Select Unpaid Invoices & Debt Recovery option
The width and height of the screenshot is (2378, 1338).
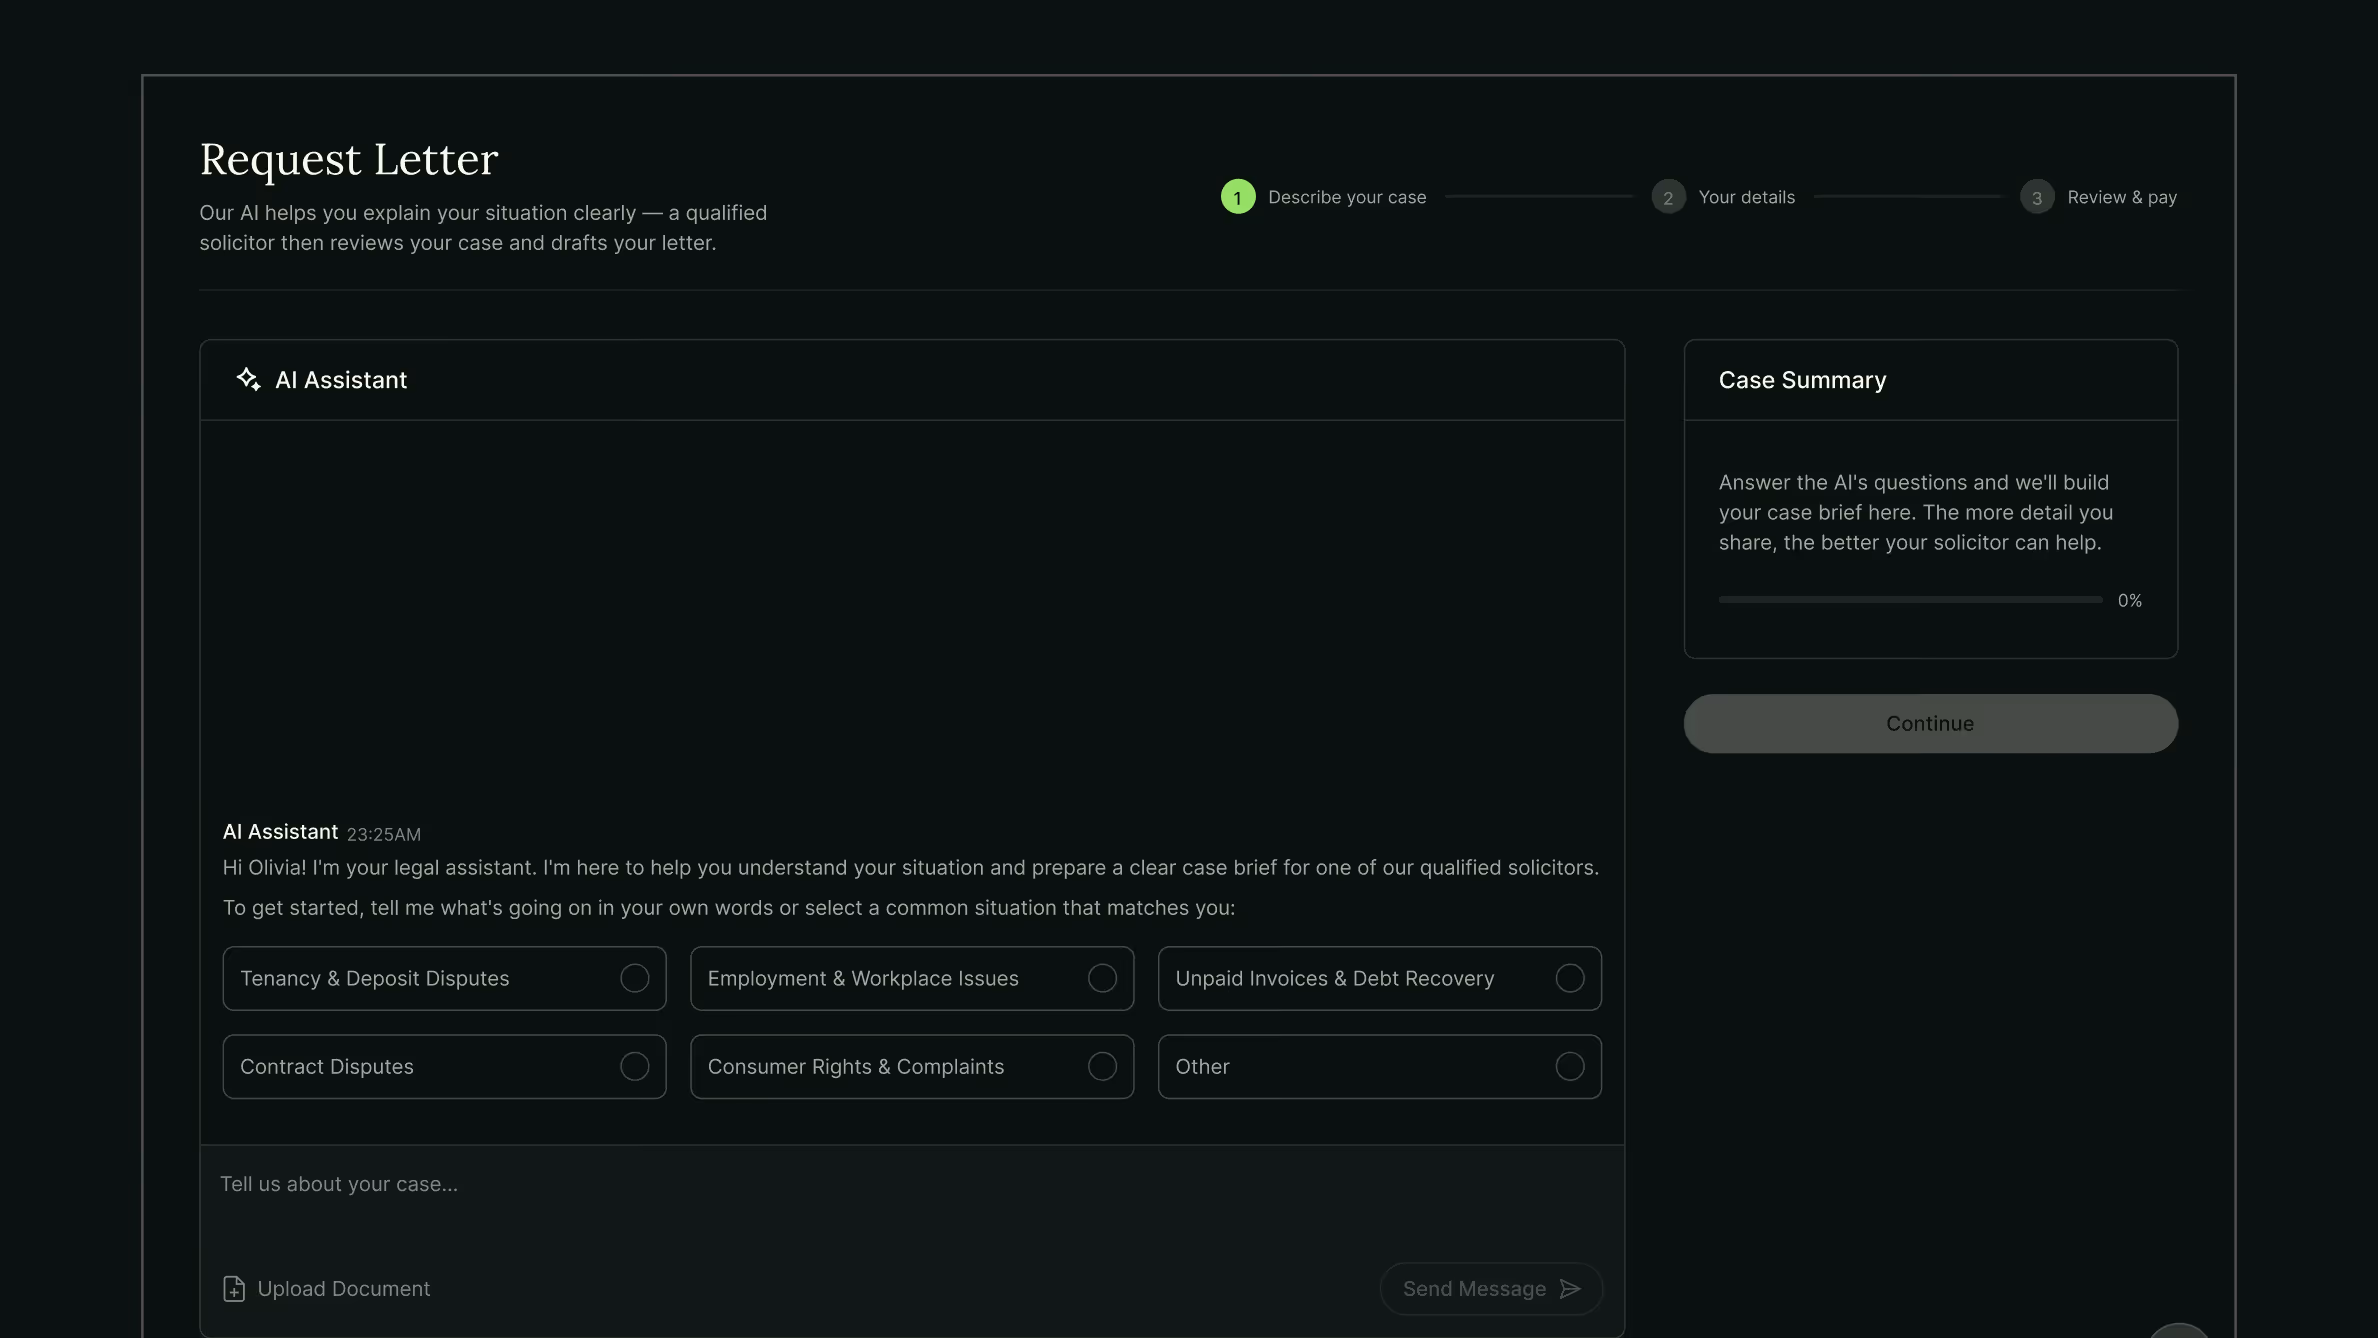(x=1569, y=978)
